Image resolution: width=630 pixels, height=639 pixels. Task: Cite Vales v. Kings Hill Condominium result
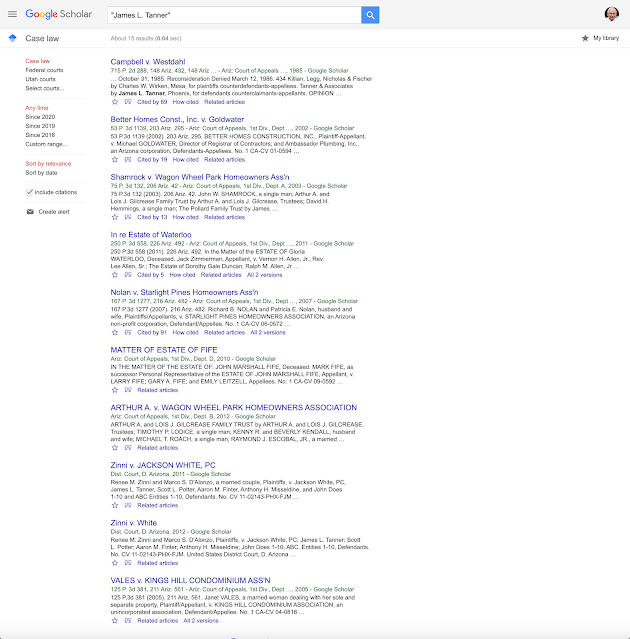click(128, 621)
